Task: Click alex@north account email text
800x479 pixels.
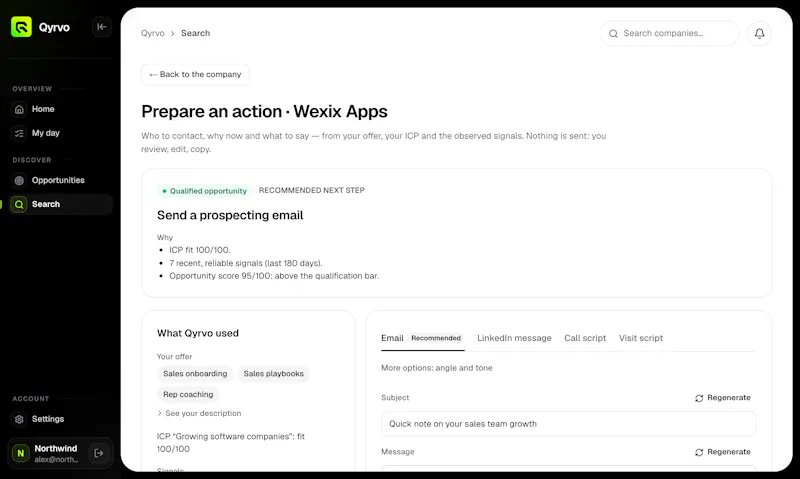Action: click(x=56, y=460)
